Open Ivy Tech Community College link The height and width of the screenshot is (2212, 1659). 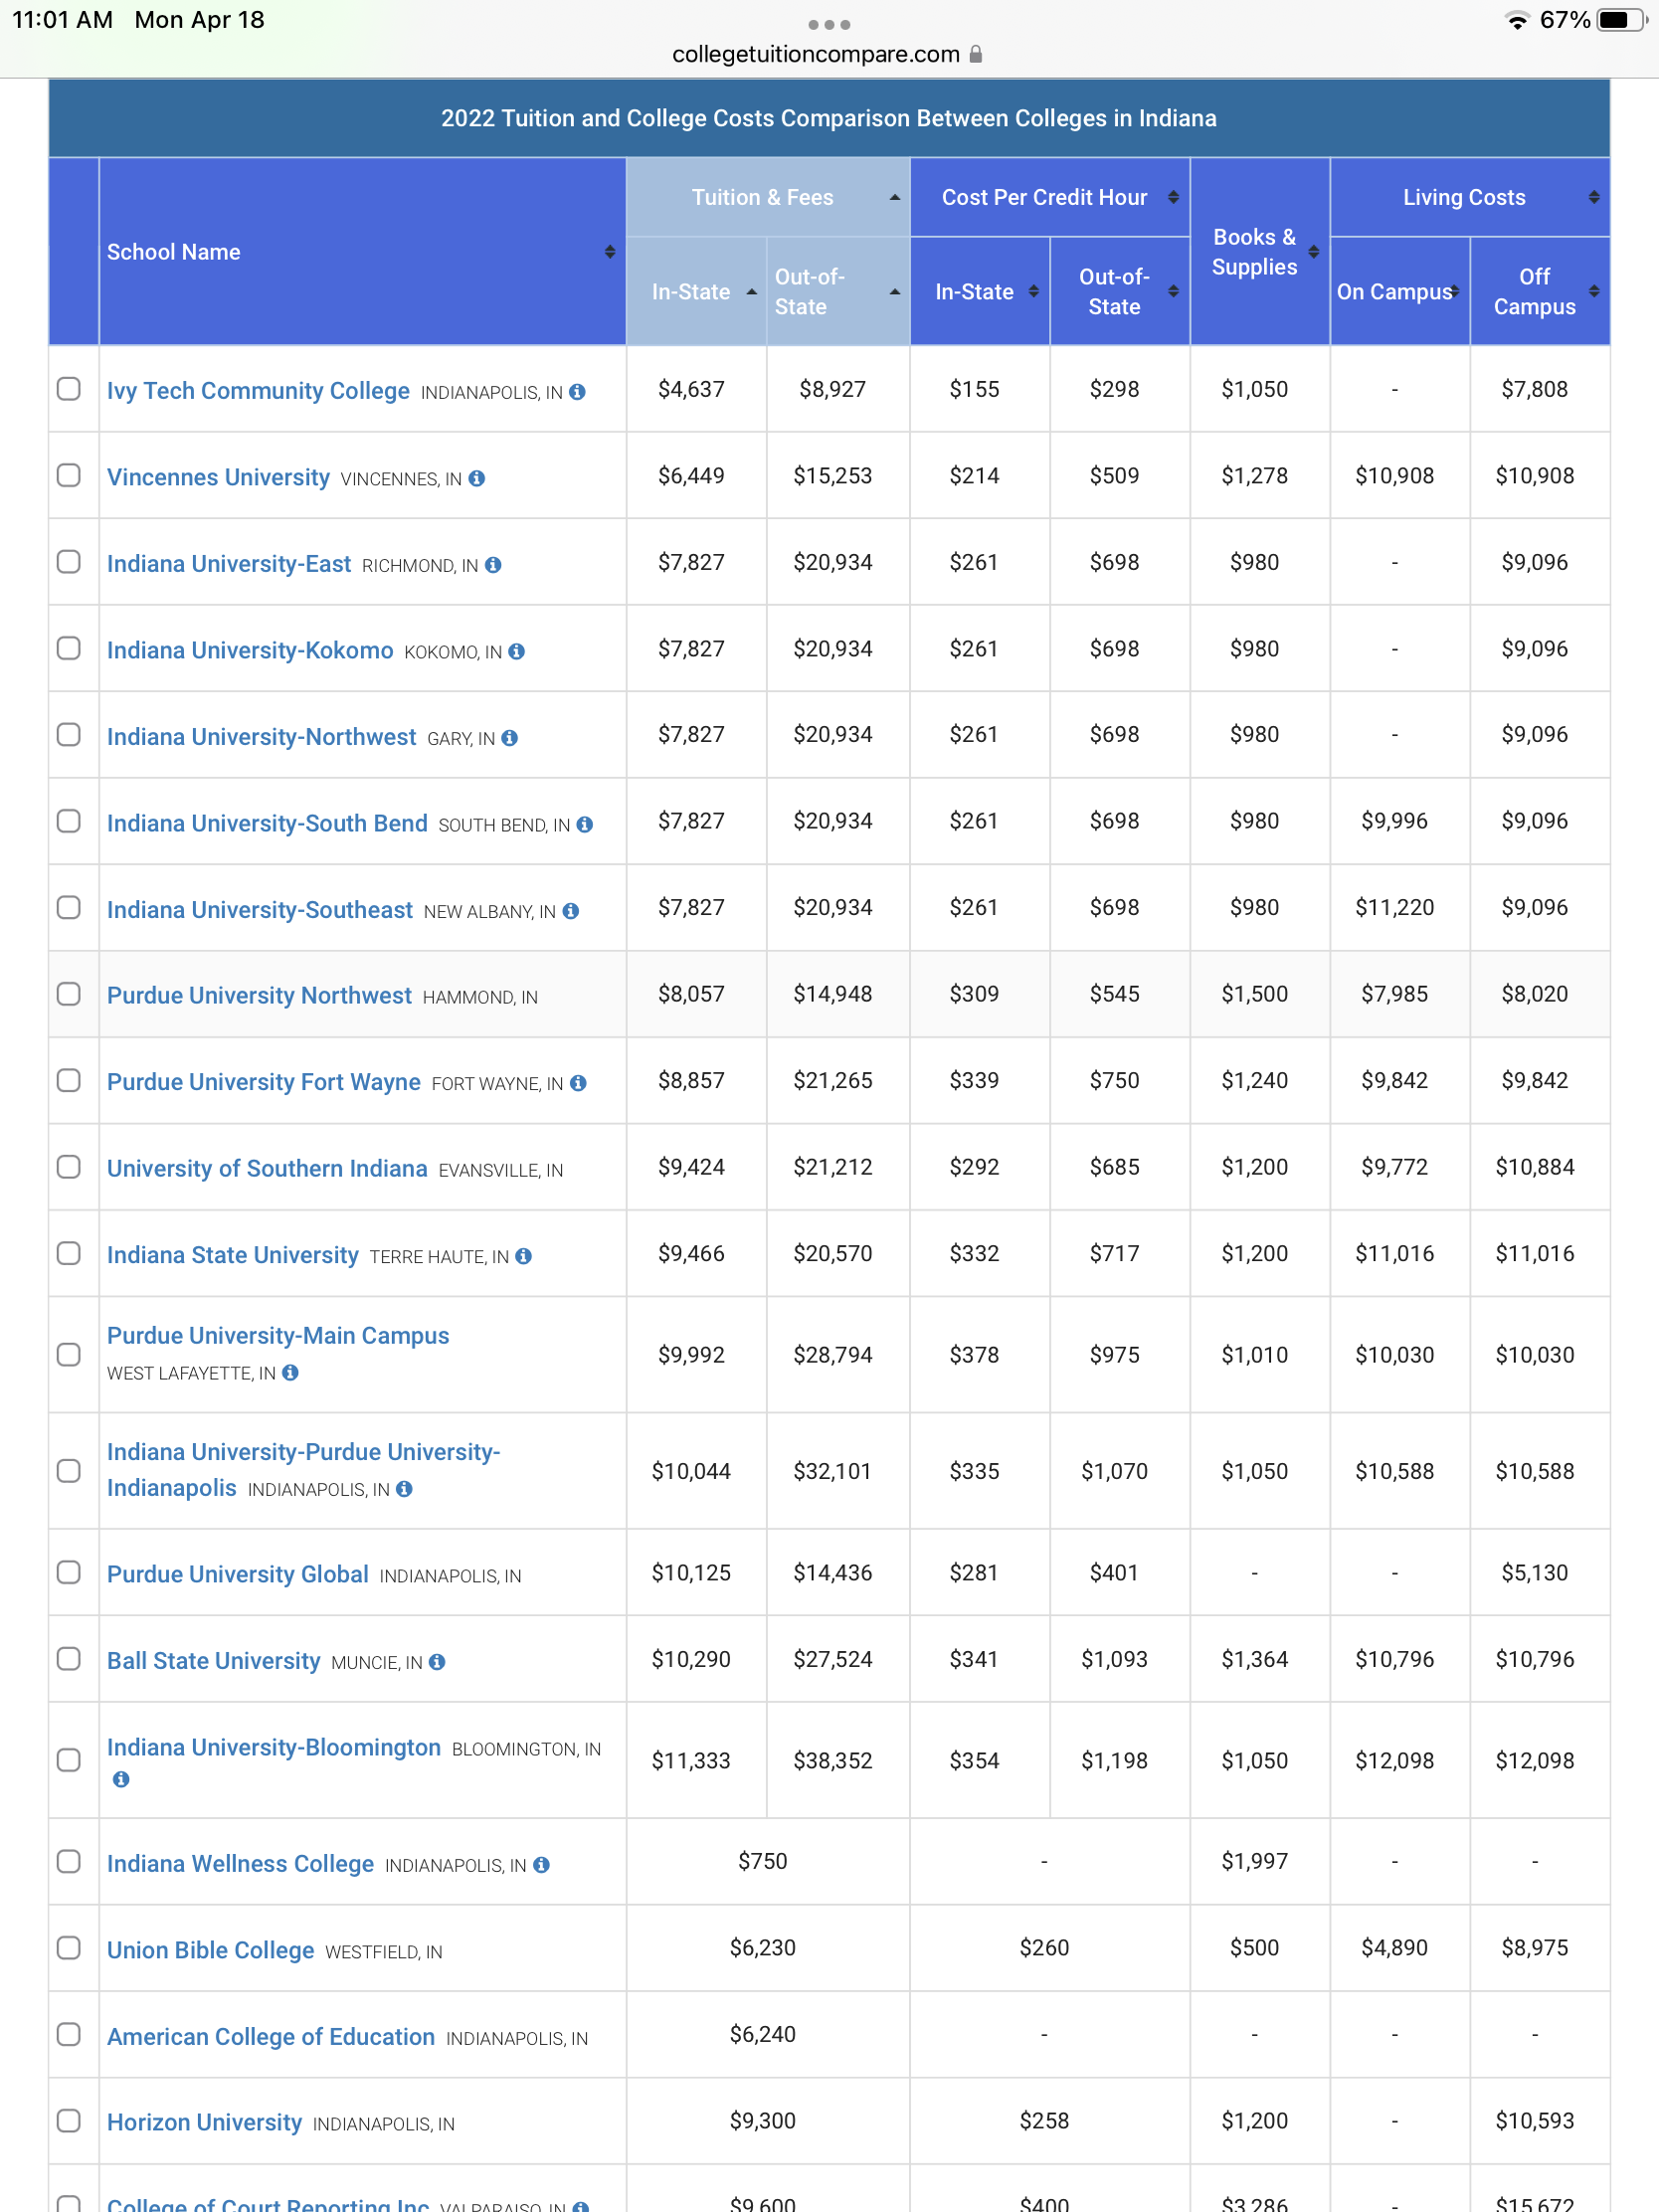coord(258,391)
